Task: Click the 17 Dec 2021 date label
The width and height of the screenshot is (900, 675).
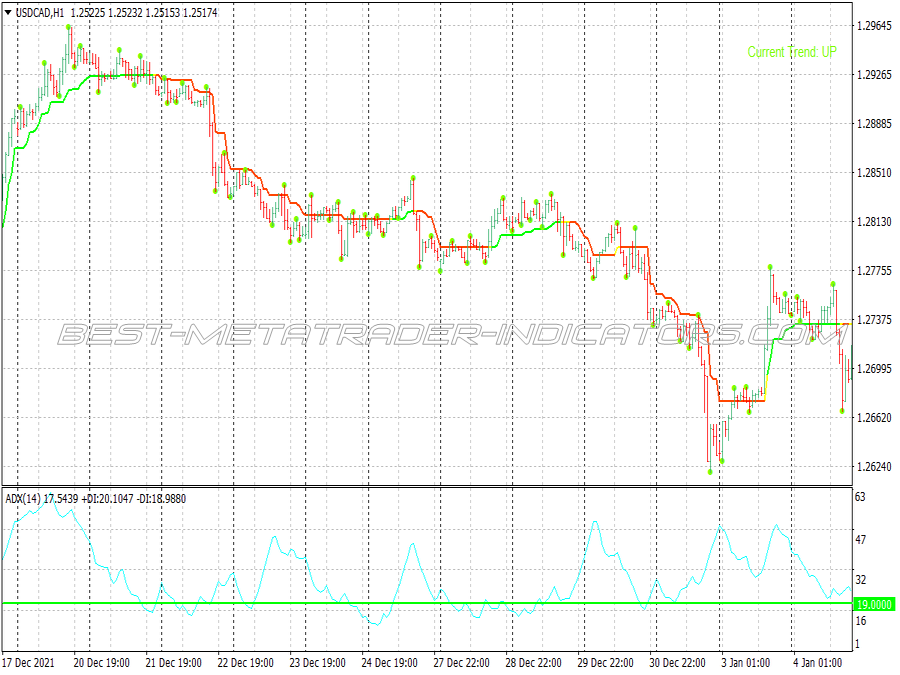Action: click(x=28, y=662)
